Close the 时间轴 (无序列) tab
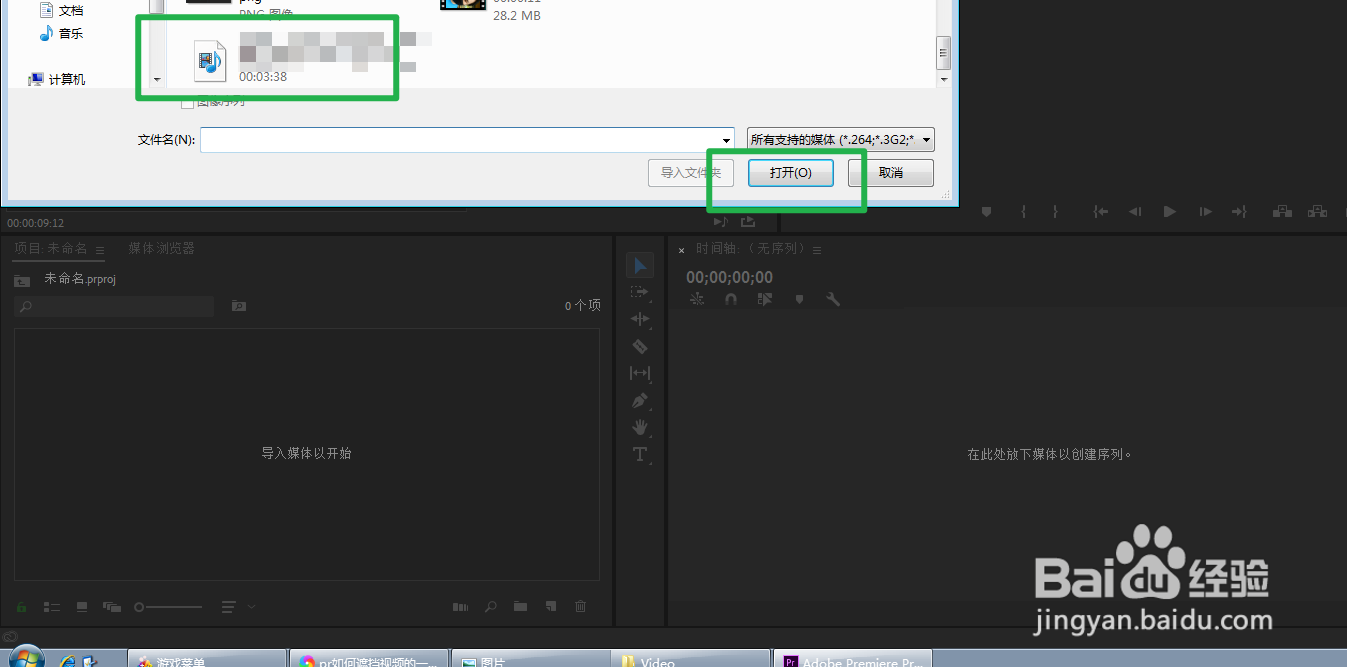This screenshot has height=667, width=1347. (682, 250)
